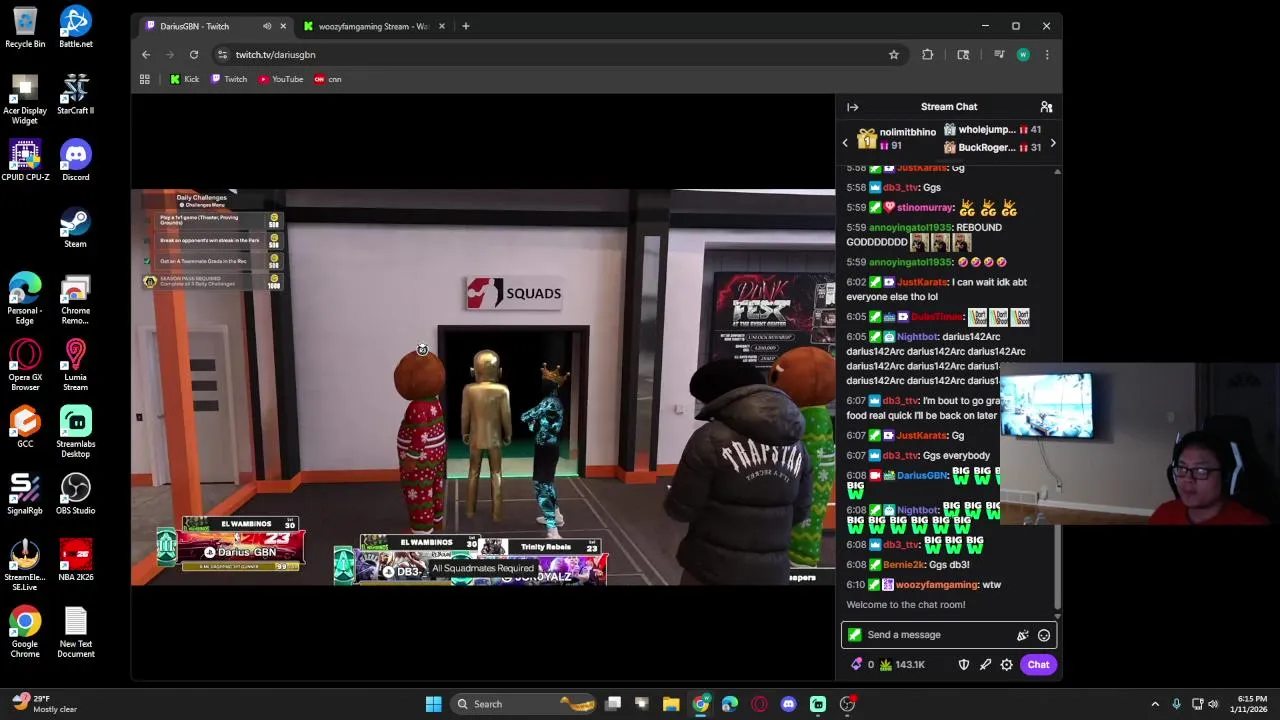Open the wholejump gifter entry

tap(992, 130)
